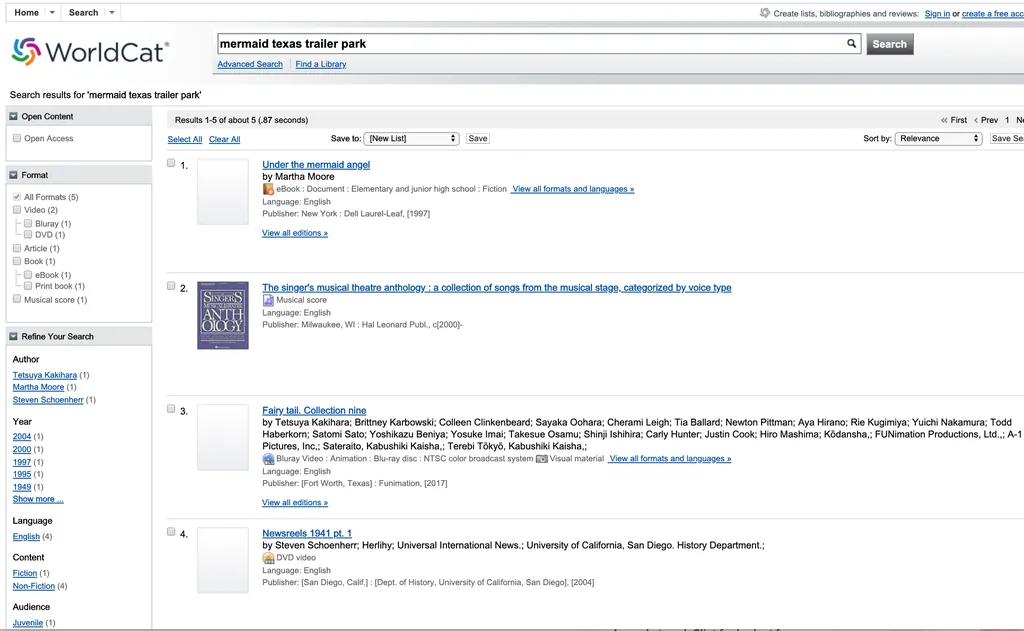Open 'Under the mermaid angel' title
This screenshot has width=1024, height=631.
(x=316, y=165)
